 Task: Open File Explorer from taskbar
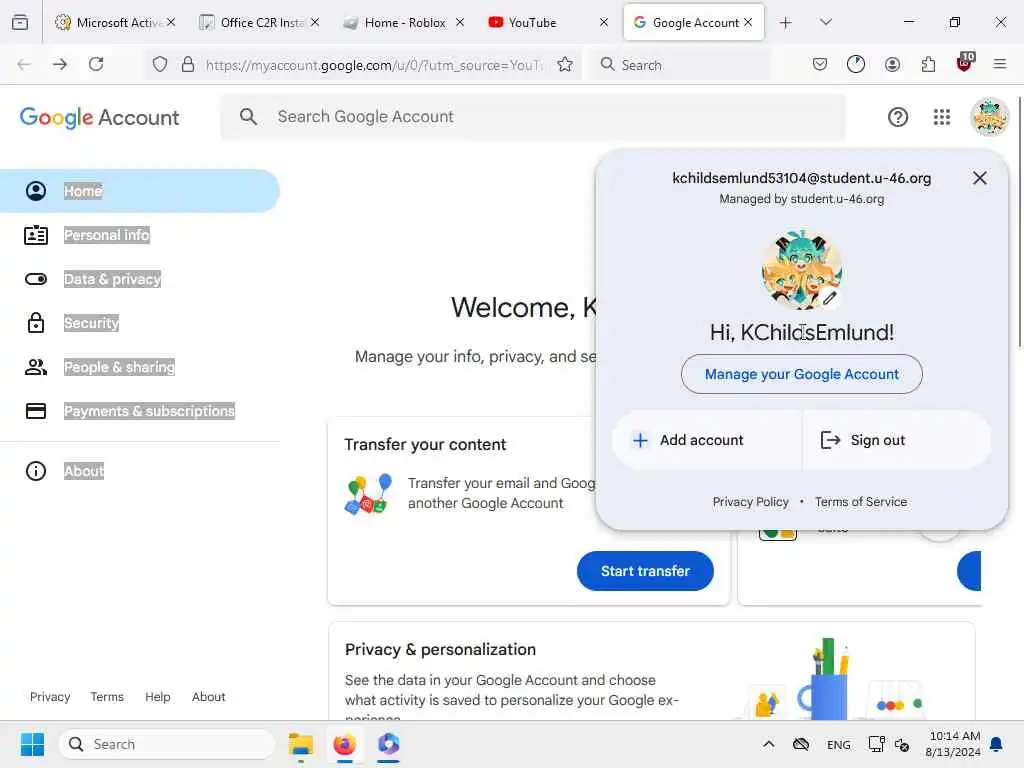pyautogui.click(x=300, y=744)
